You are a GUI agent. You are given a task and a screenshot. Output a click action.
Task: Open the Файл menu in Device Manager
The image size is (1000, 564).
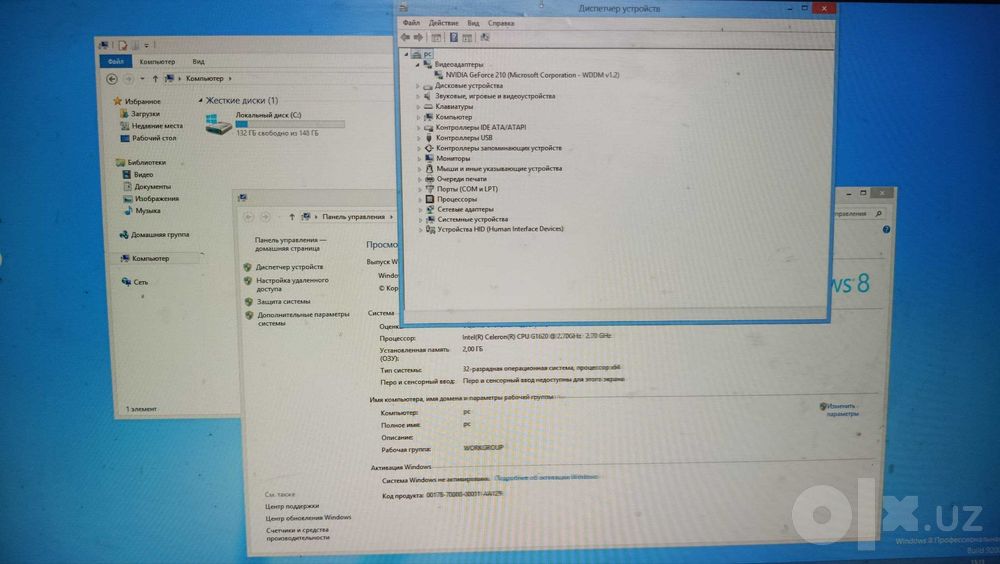coord(411,23)
